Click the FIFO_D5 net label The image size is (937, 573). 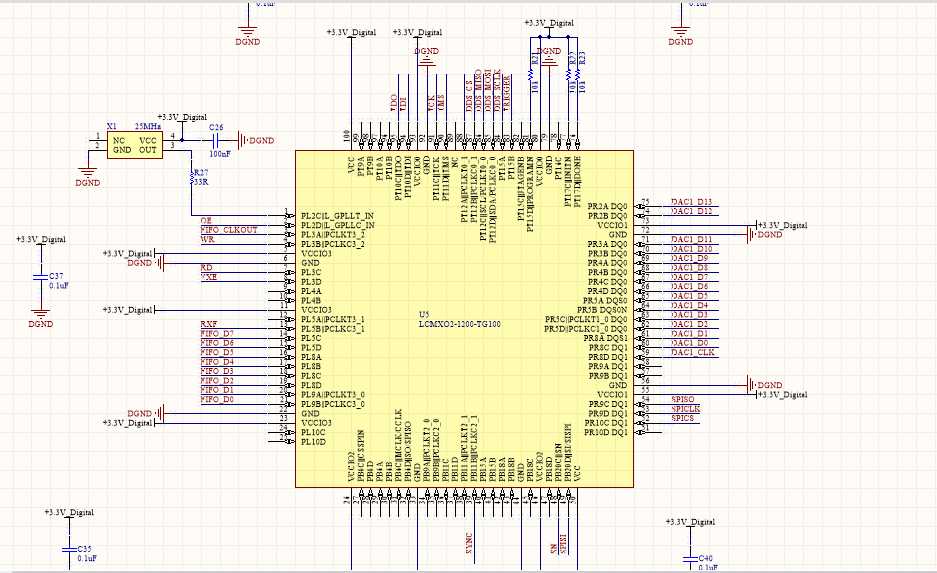(x=217, y=353)
